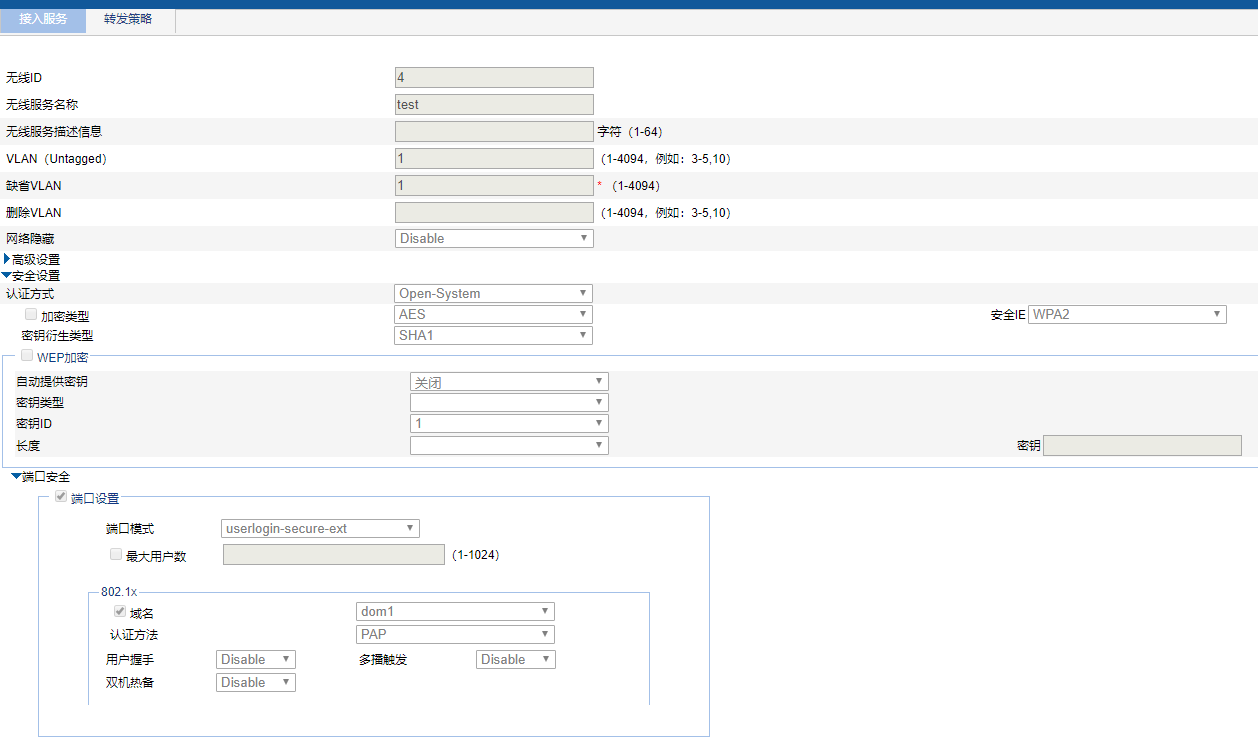Open the 用户握手 dropdown

pos(256,659)
